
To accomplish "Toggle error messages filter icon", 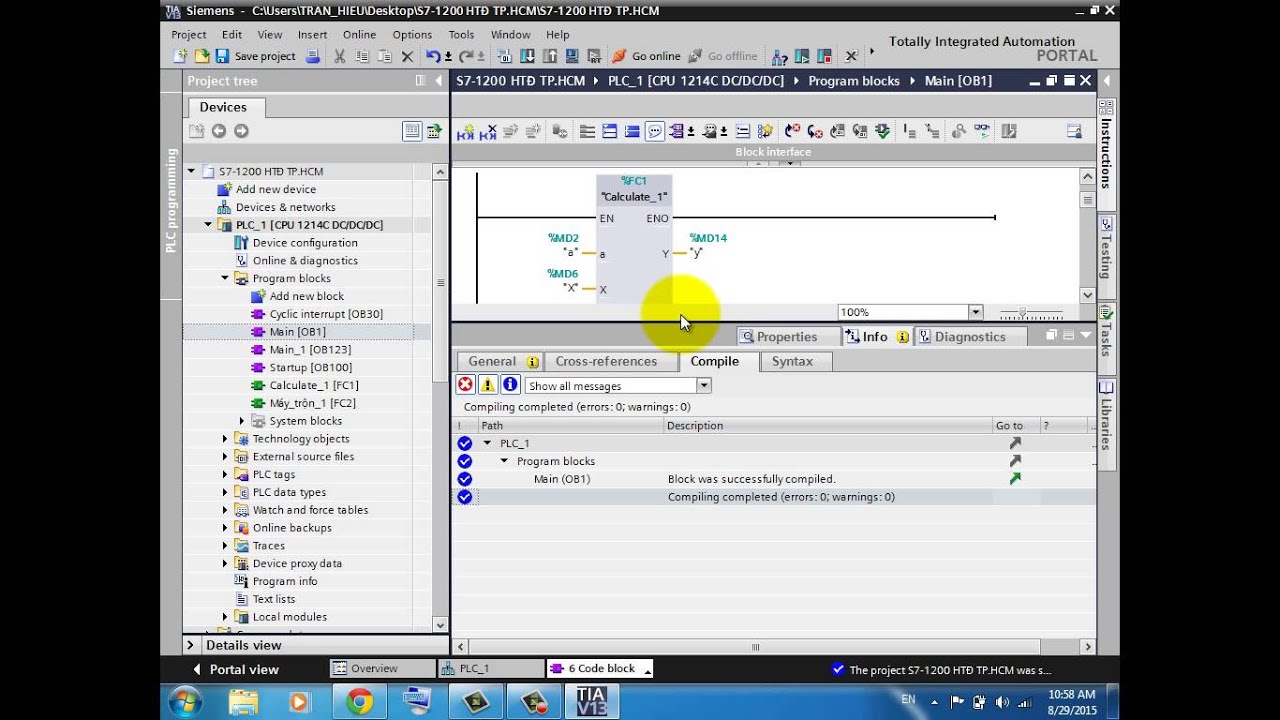I will pyautogui.click(x=465, y=385).
